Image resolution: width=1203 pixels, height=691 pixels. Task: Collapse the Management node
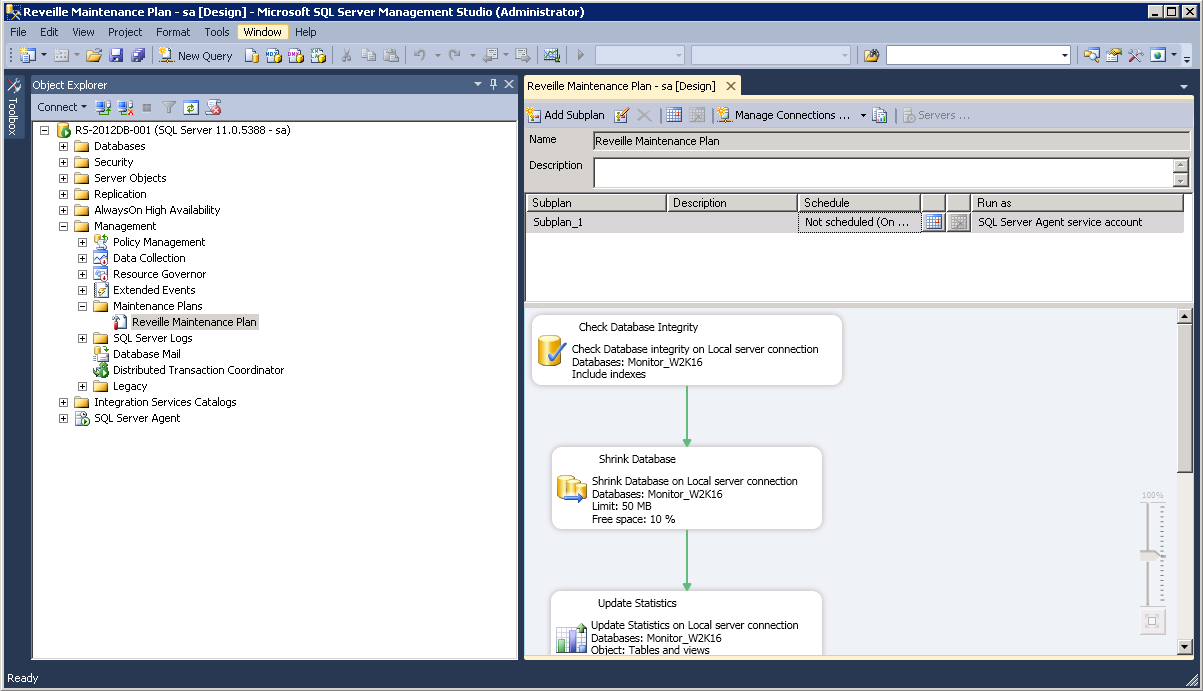click(x=63, y=226)
